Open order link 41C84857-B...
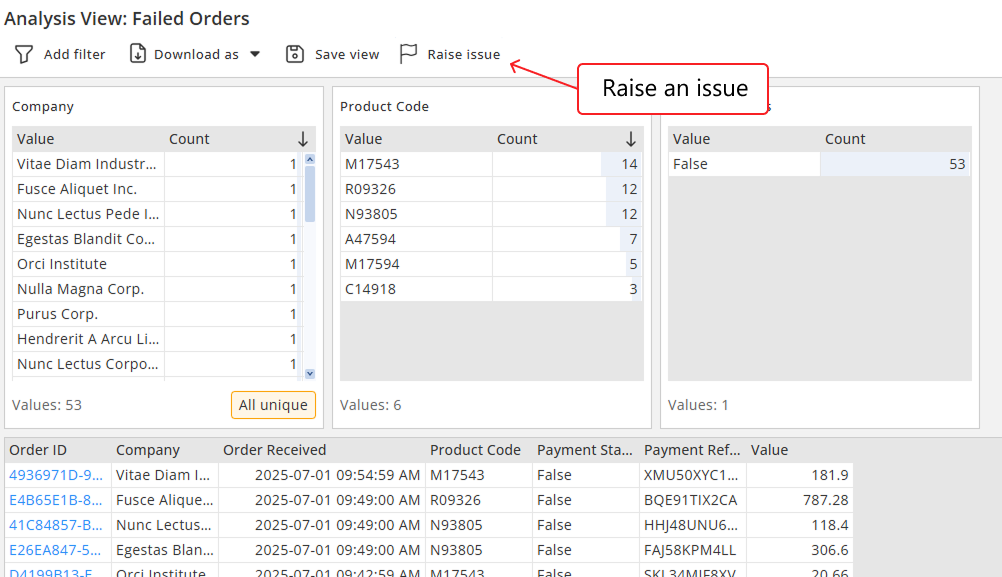The image size is (1002, 577). (x=56, y=525)
